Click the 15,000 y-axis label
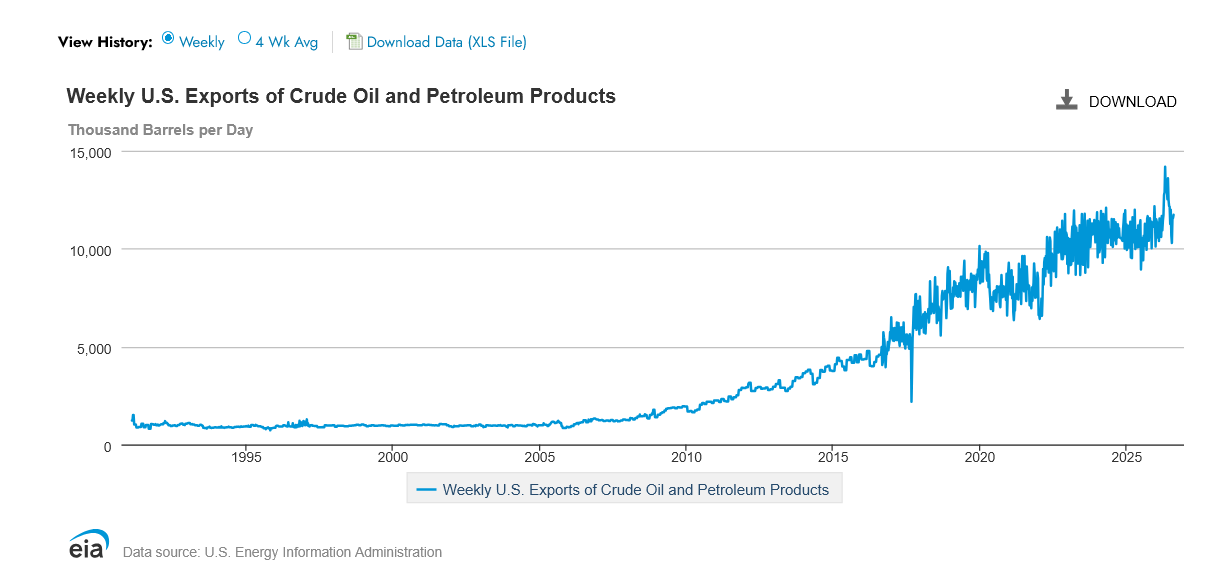This screenshot has height=567, width=1220. coord(89,152)
